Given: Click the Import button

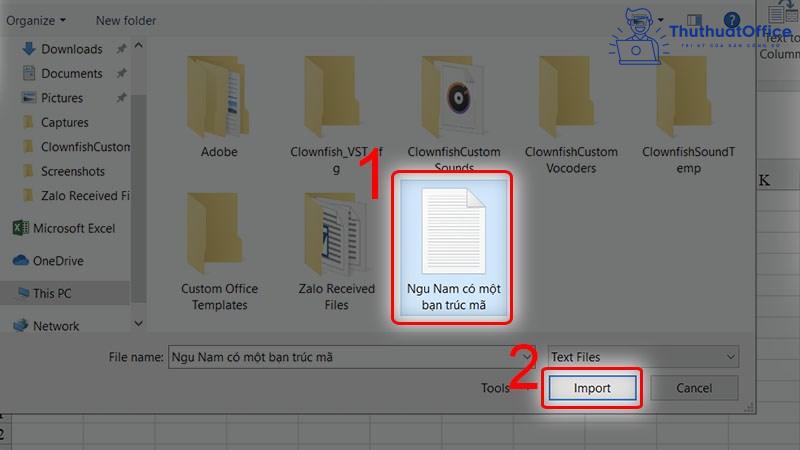Looking at the screenshot, I should tap(592, 388).
